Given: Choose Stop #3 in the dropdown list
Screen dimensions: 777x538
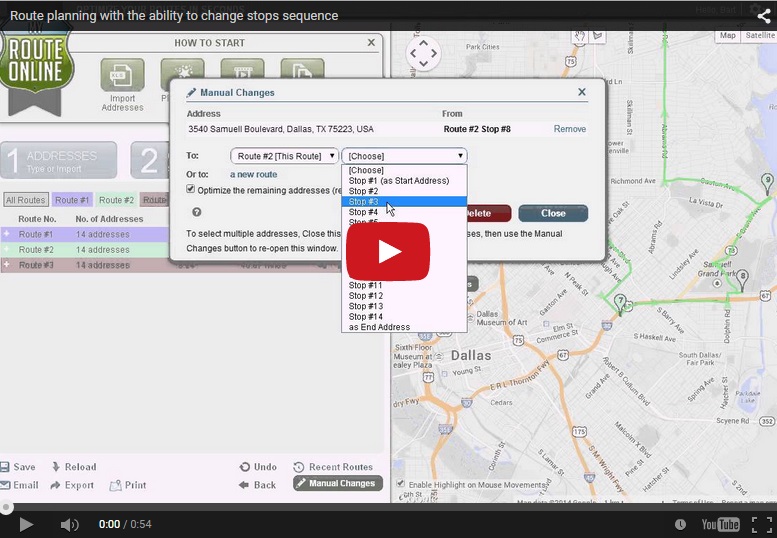Looking at the screenshot, I should (x=404, y=202).
